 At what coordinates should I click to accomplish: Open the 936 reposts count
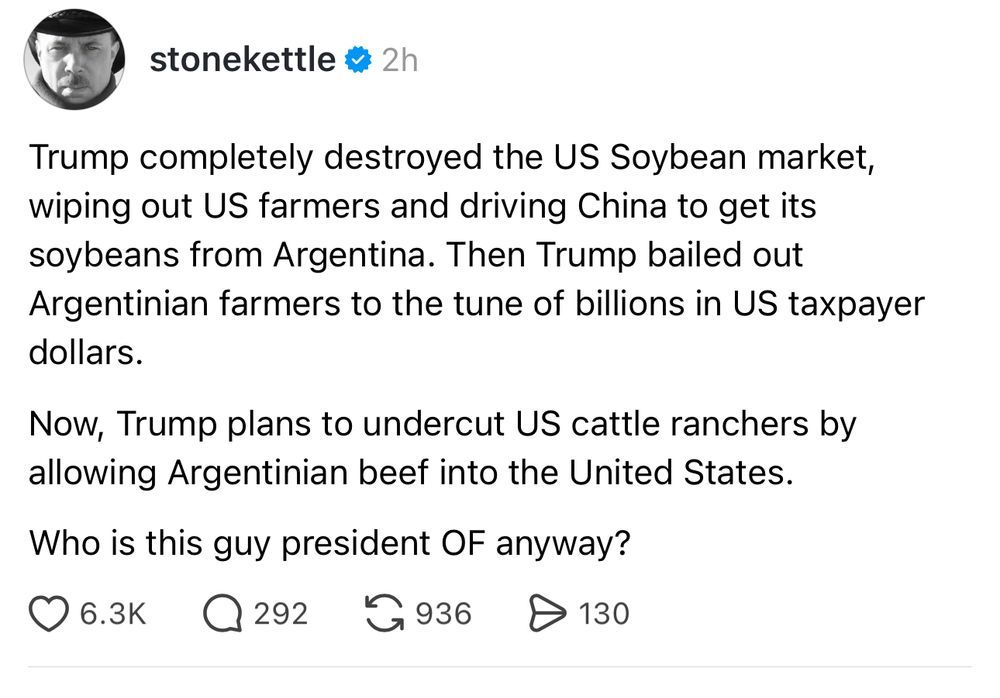point(443,614)
